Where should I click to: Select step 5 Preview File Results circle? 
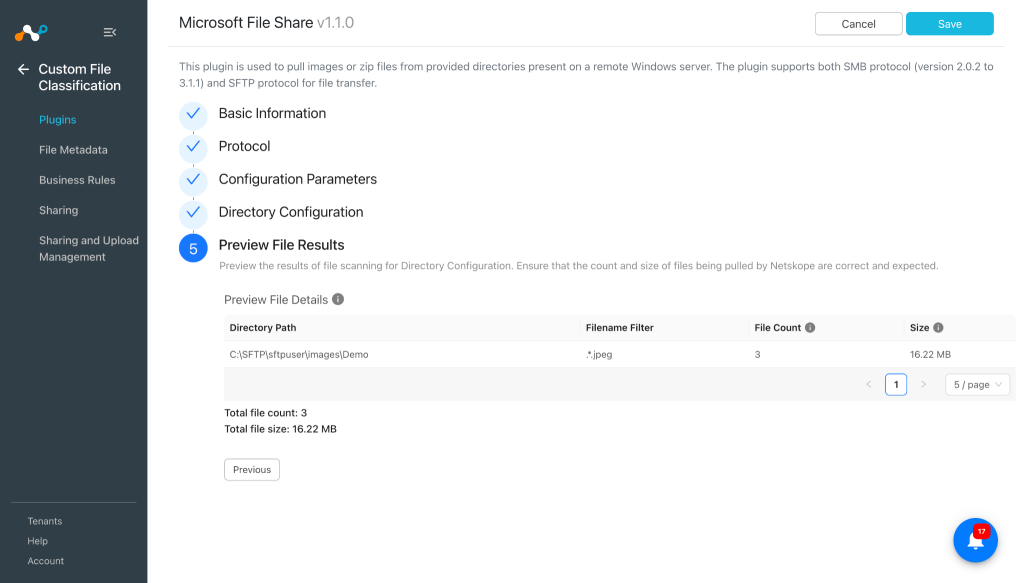[193, 248]
